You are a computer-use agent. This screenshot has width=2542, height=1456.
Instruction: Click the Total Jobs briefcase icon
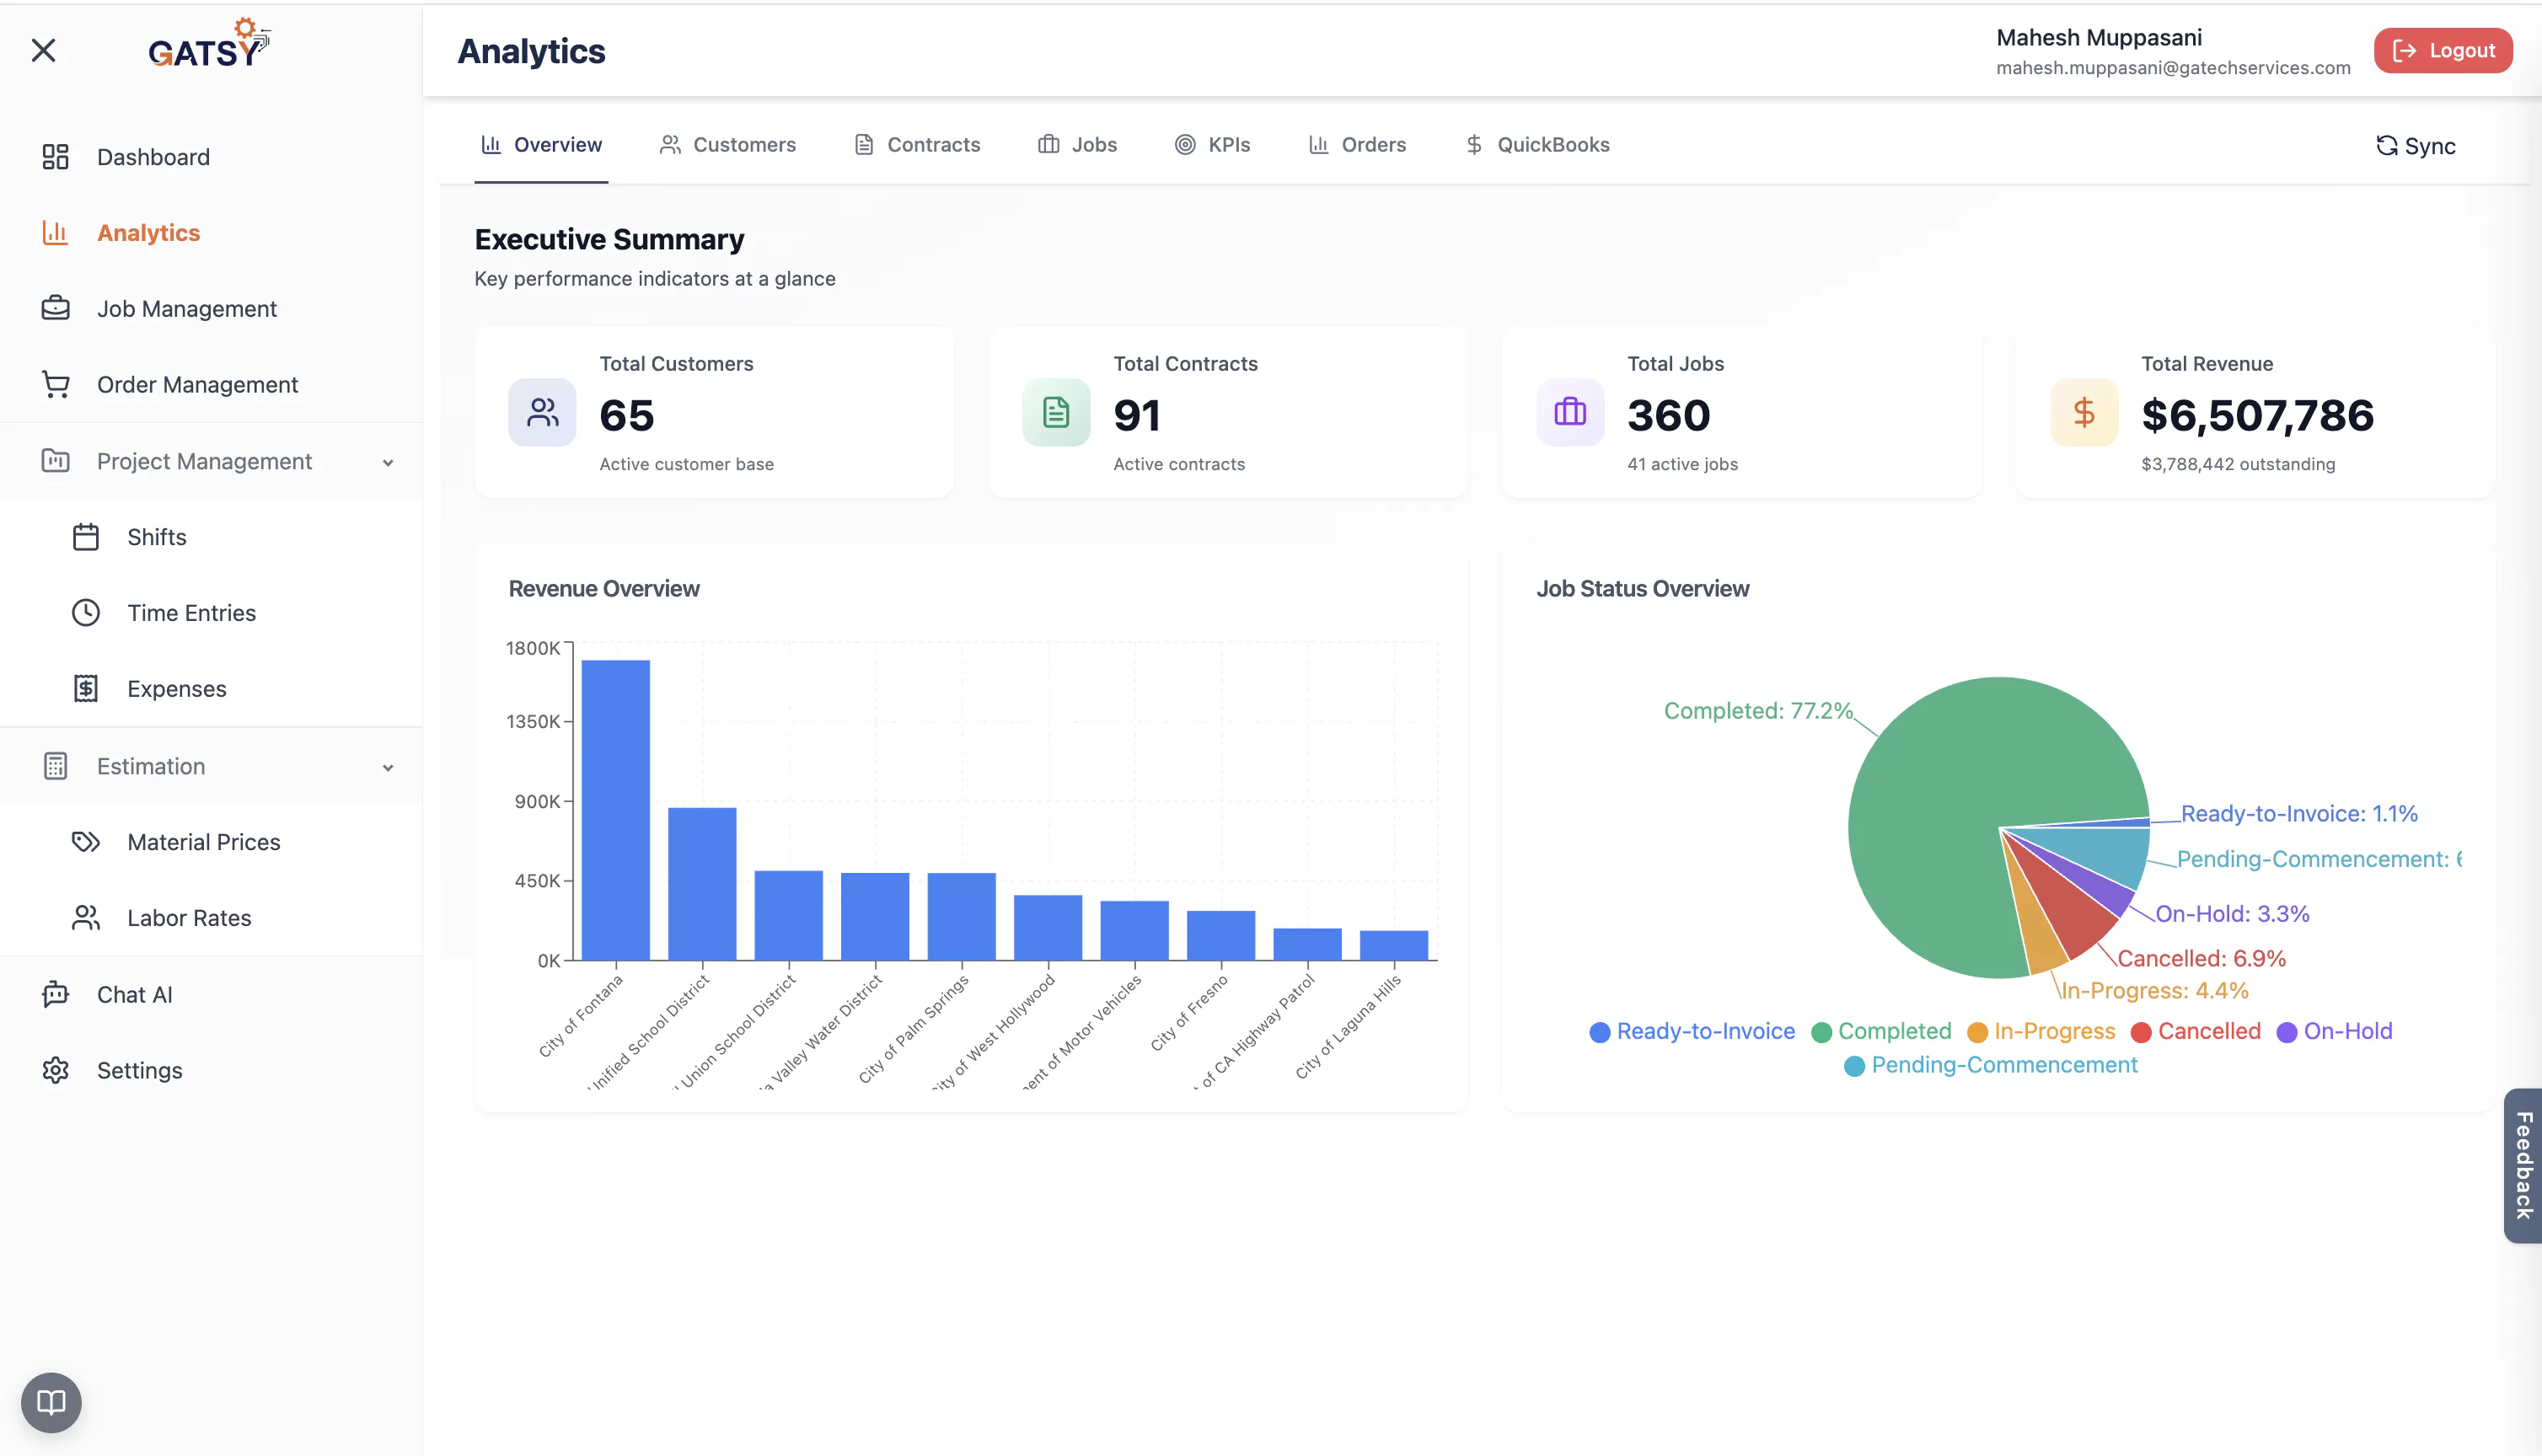click(x=1570, y=412)
